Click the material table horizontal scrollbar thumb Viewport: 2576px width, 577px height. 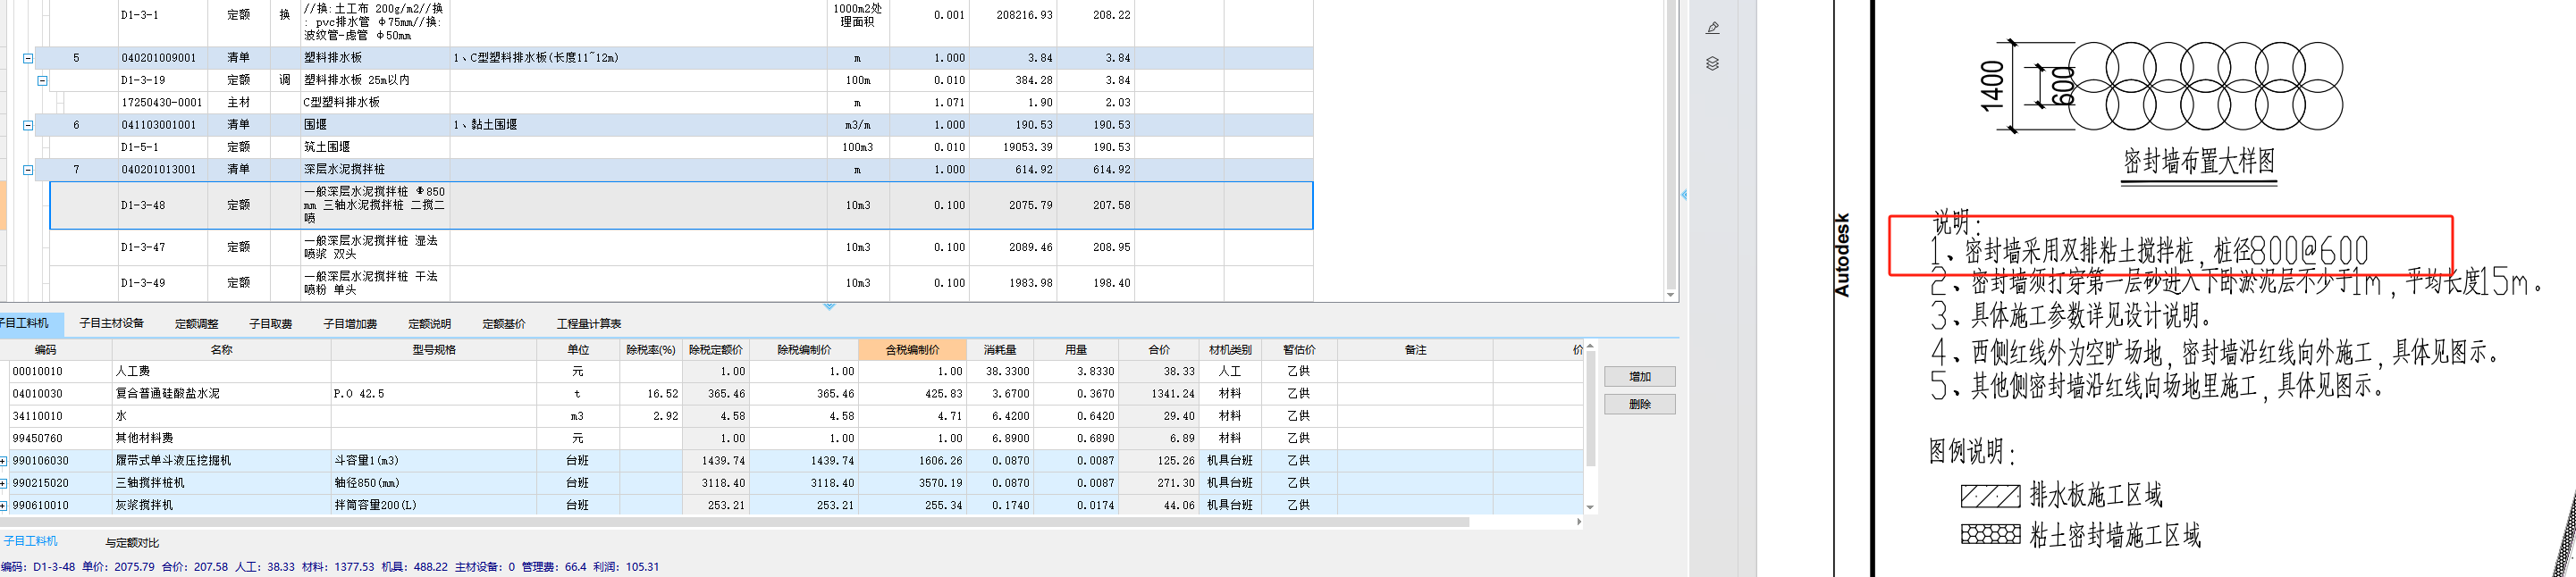coord(734,522)
